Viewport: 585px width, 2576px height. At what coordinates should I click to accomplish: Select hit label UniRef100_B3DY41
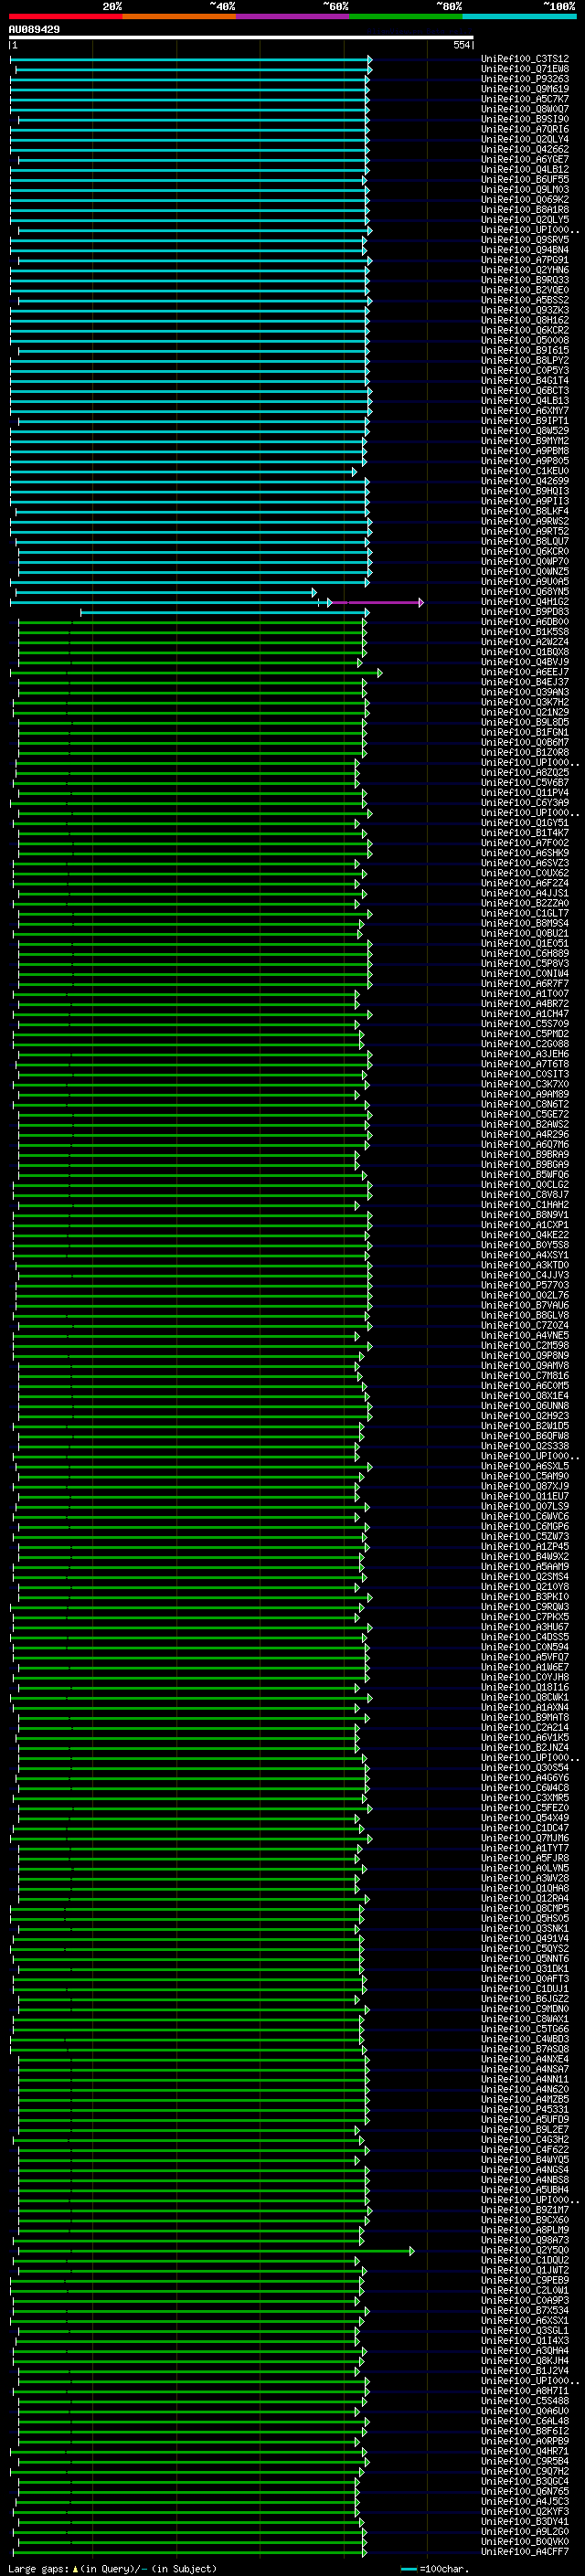pos(525,2522)
